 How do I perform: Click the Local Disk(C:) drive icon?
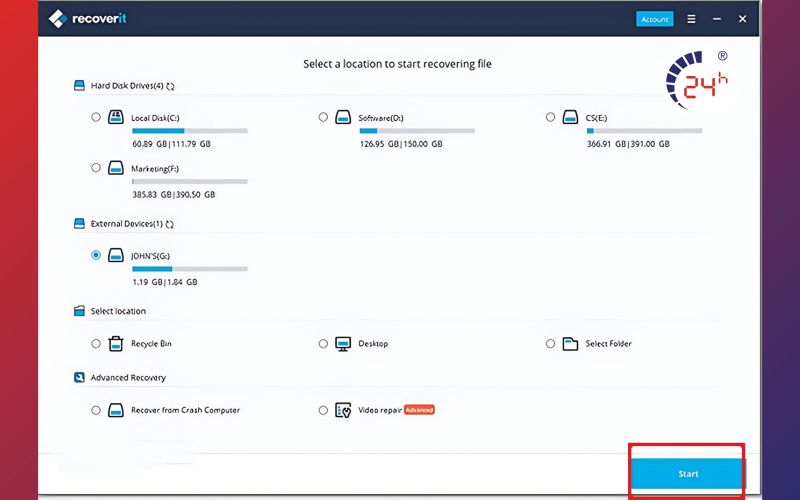(116, 117)
